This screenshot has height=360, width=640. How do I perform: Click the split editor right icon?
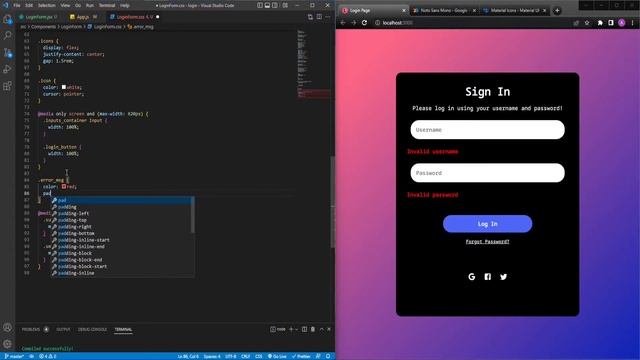click(319, 17)
